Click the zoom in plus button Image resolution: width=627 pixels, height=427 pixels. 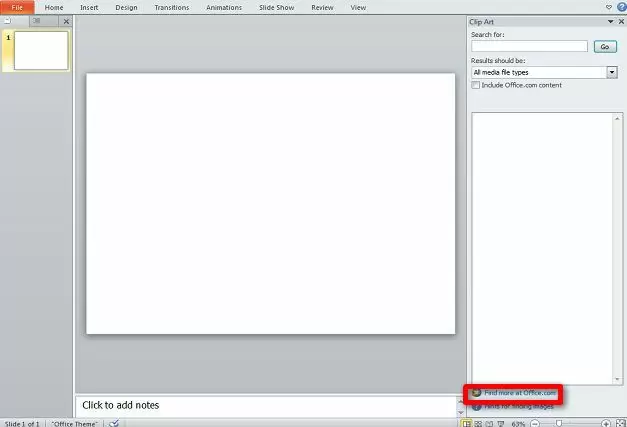click(x=606, y=423)
